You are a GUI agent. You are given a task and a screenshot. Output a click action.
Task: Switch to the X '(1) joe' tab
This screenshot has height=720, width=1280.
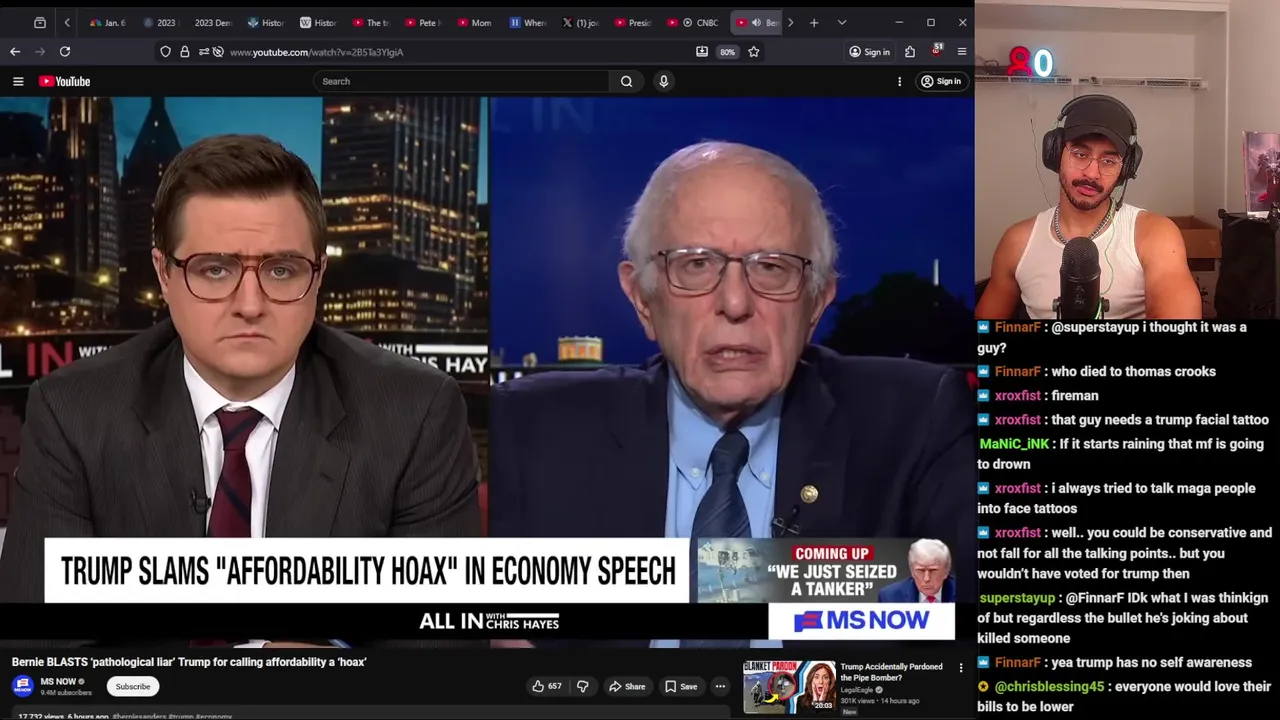tap(580, 22)
